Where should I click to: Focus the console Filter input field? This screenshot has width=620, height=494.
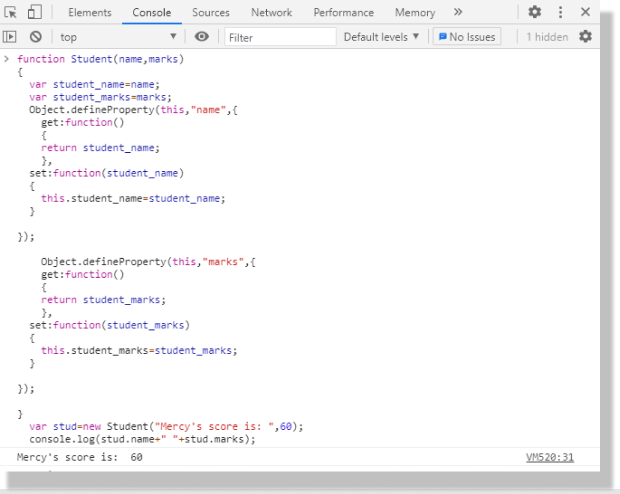click(280, 37)
